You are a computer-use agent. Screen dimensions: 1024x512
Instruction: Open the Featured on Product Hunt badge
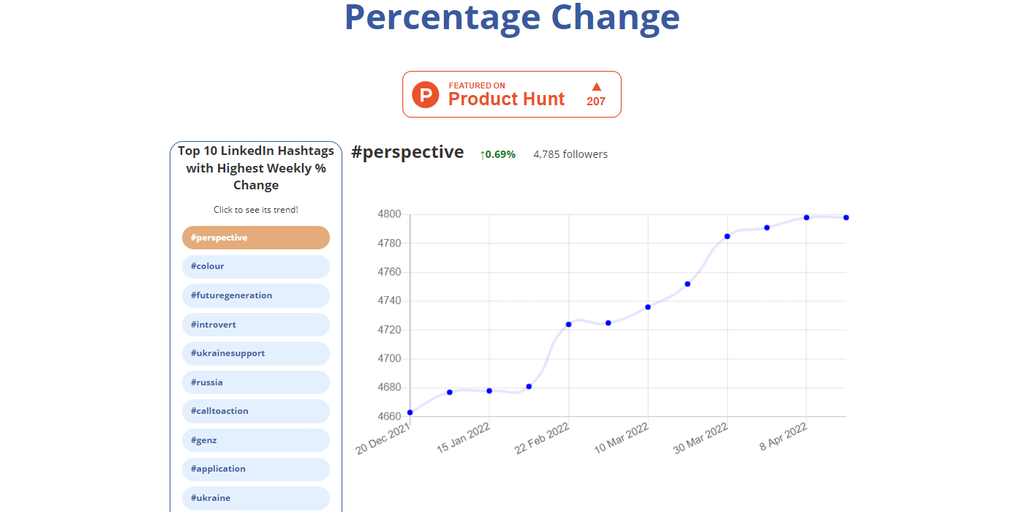[x=511, y=94]
